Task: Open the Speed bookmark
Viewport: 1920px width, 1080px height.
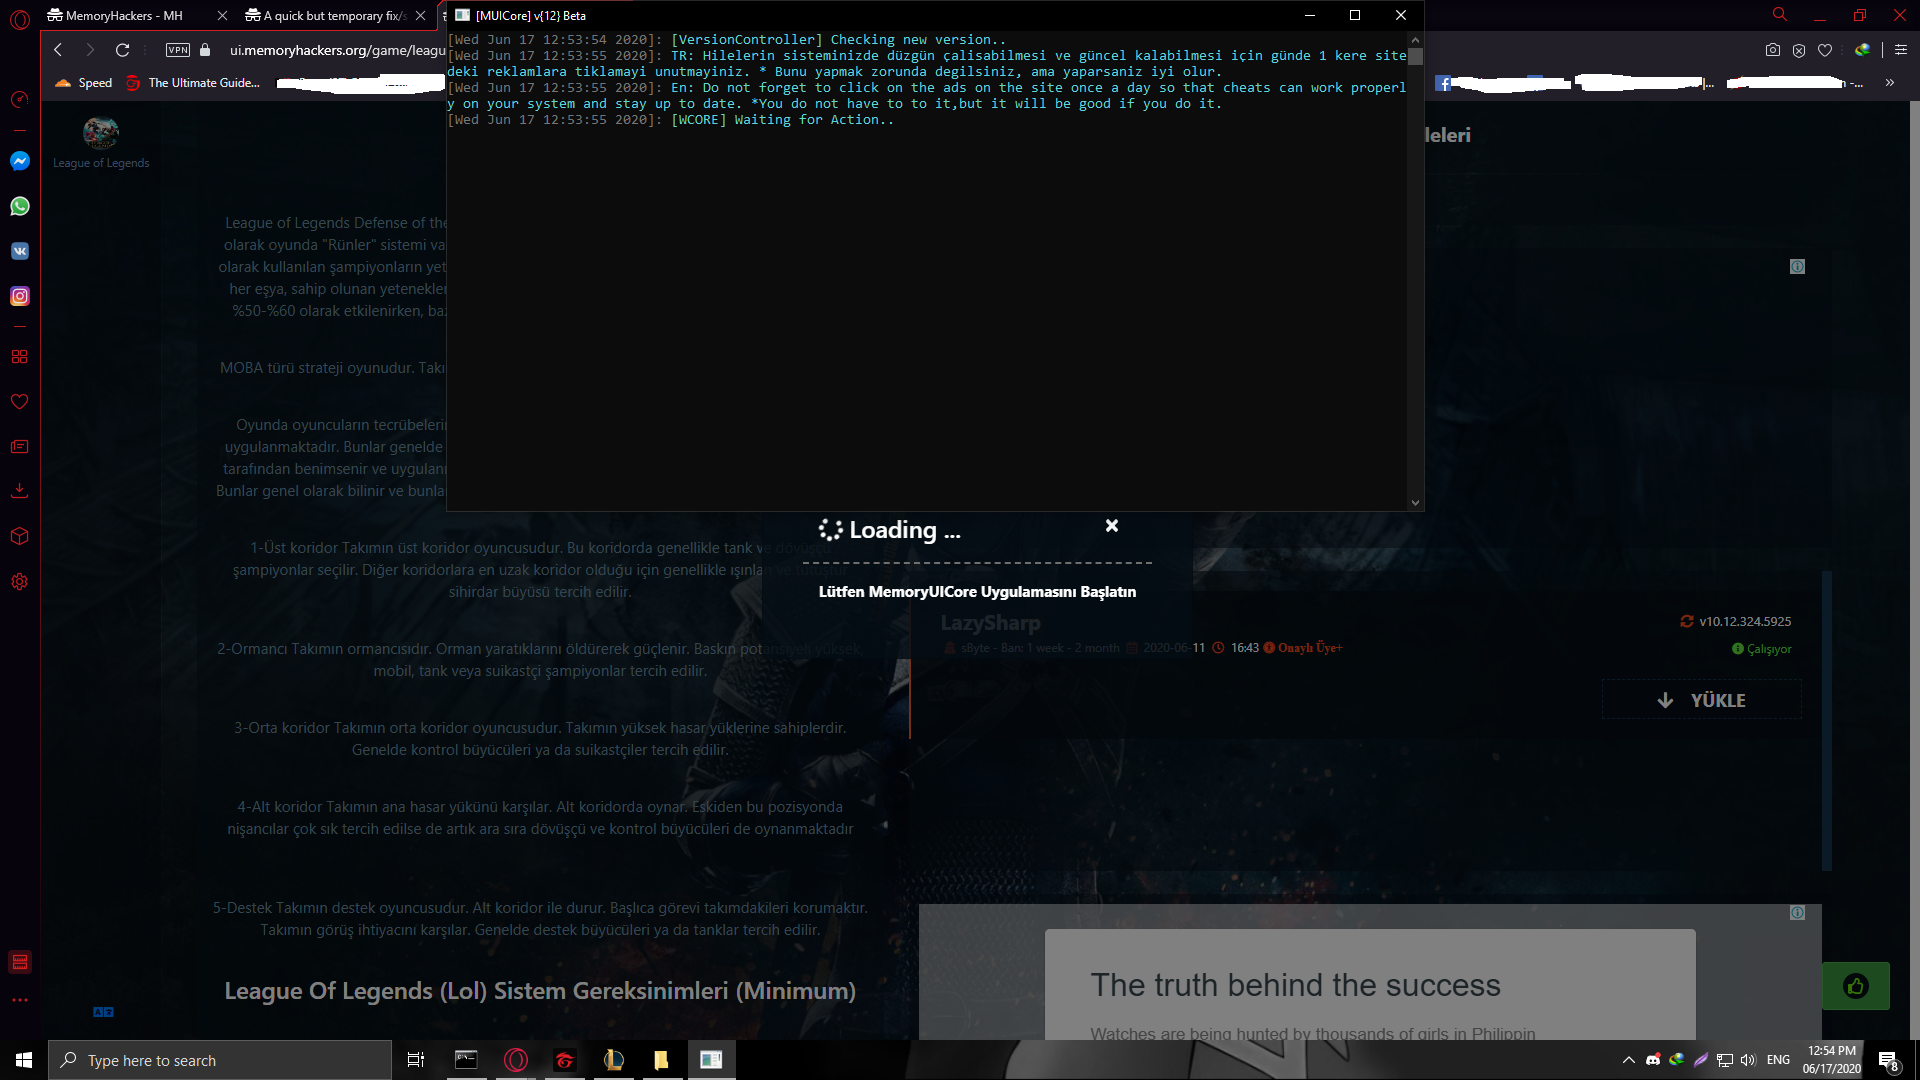Action: (x=84, y=83)
